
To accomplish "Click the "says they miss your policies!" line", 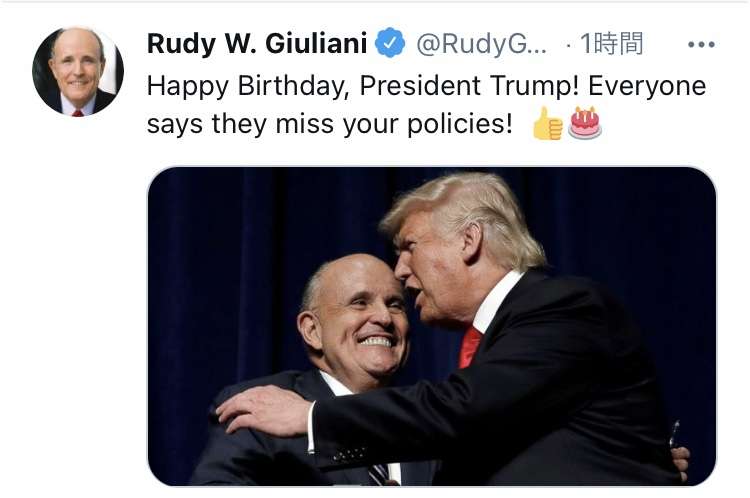I will point(329,124).
